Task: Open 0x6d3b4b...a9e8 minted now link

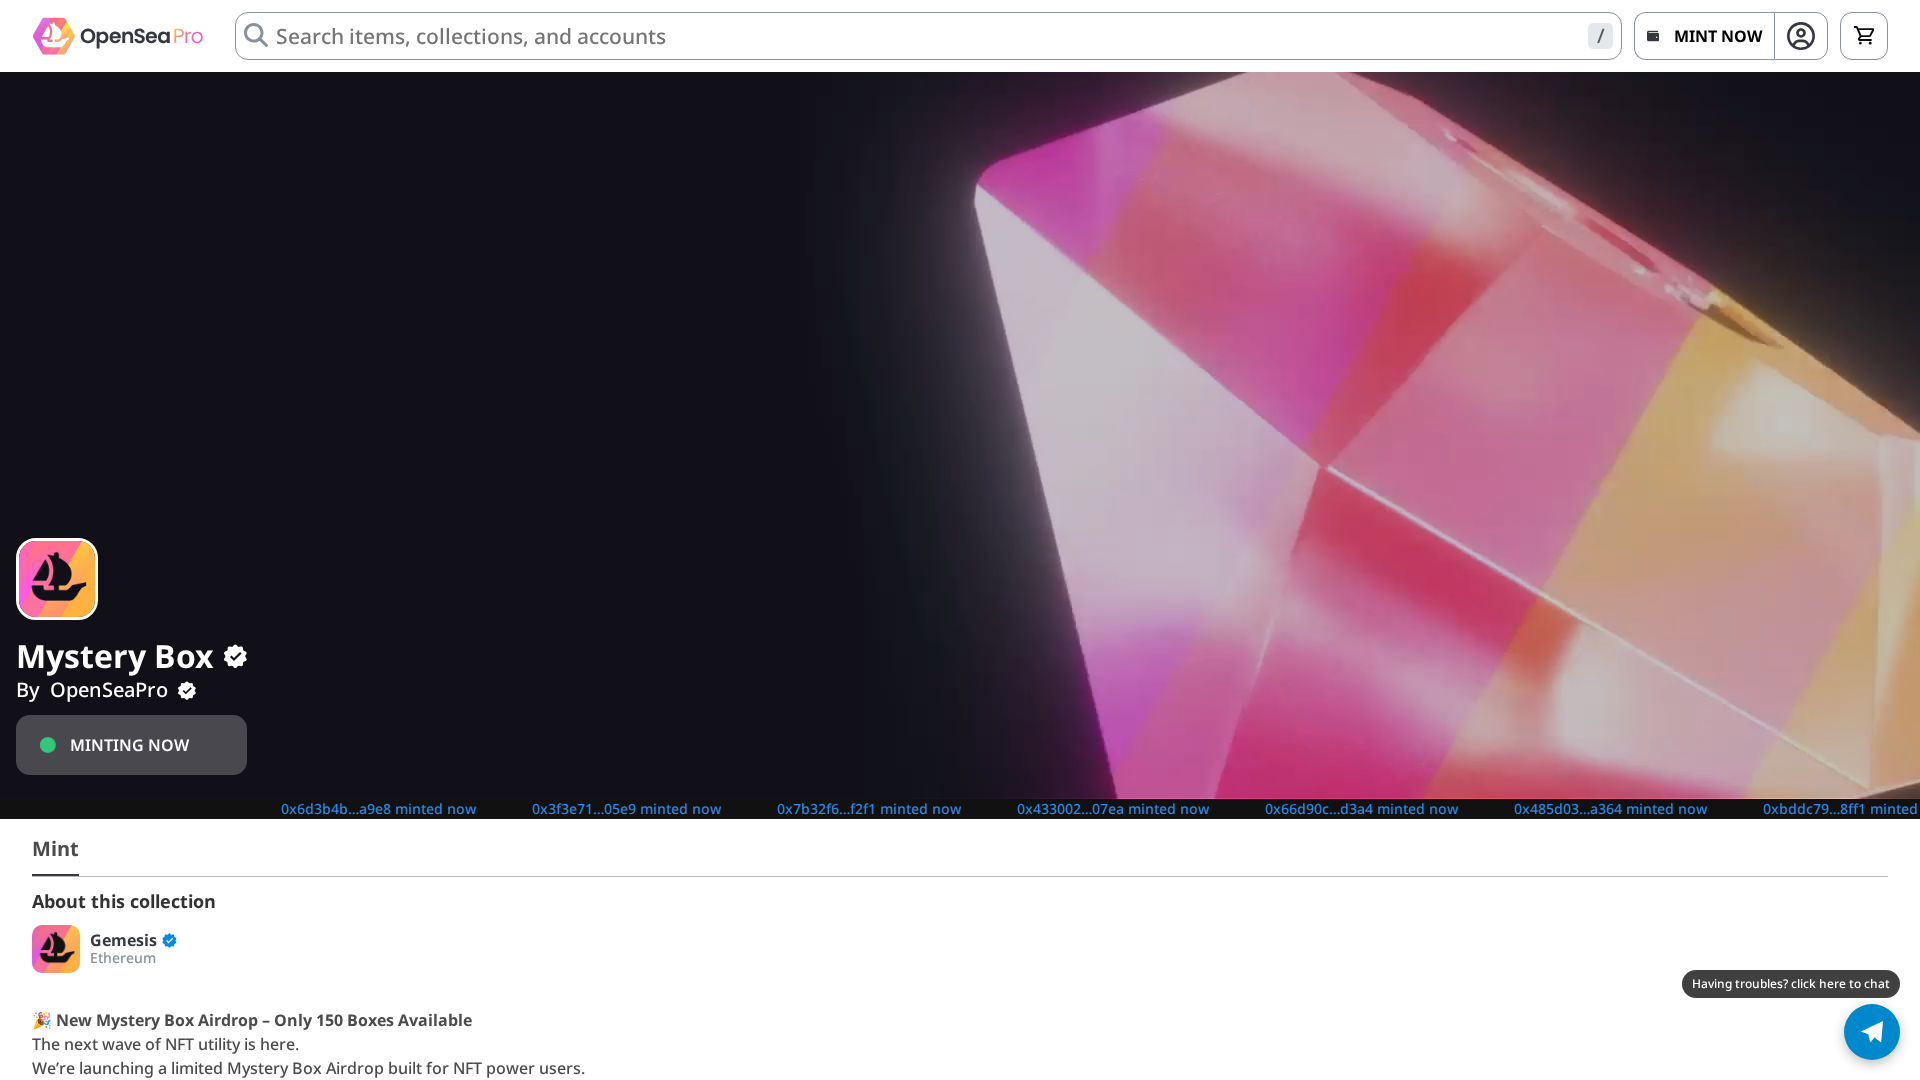Action: point(378,809)
